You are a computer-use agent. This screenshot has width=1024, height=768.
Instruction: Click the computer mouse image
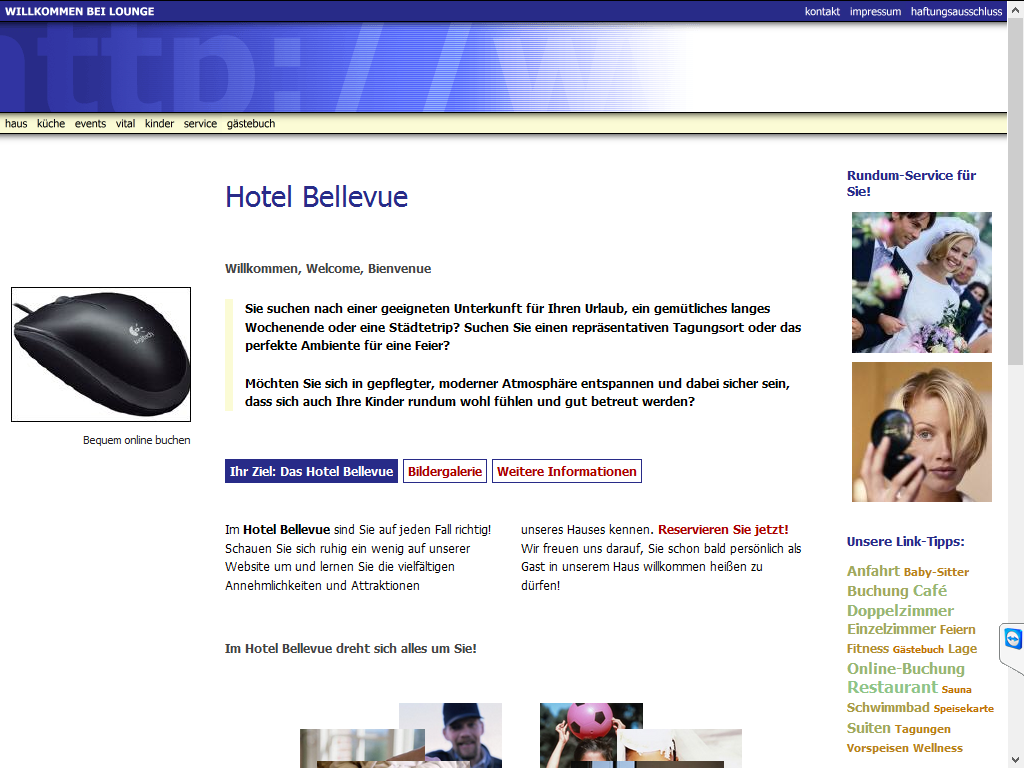coord(101,355)
